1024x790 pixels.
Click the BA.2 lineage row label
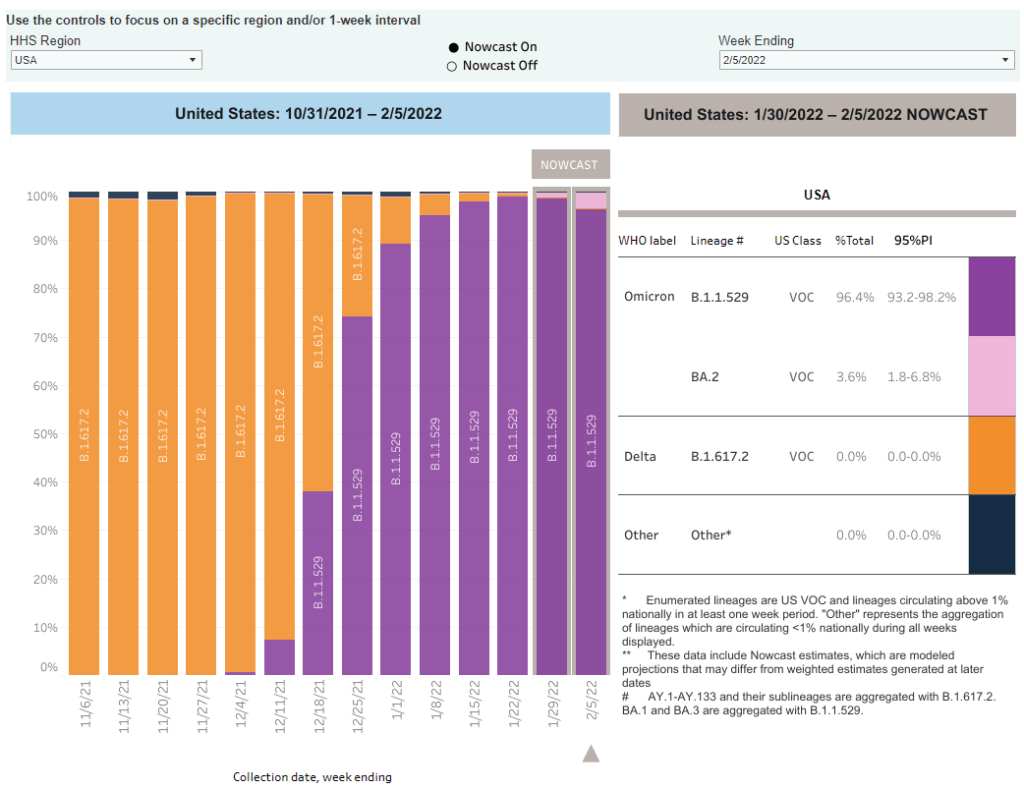[x=705, y=377]
